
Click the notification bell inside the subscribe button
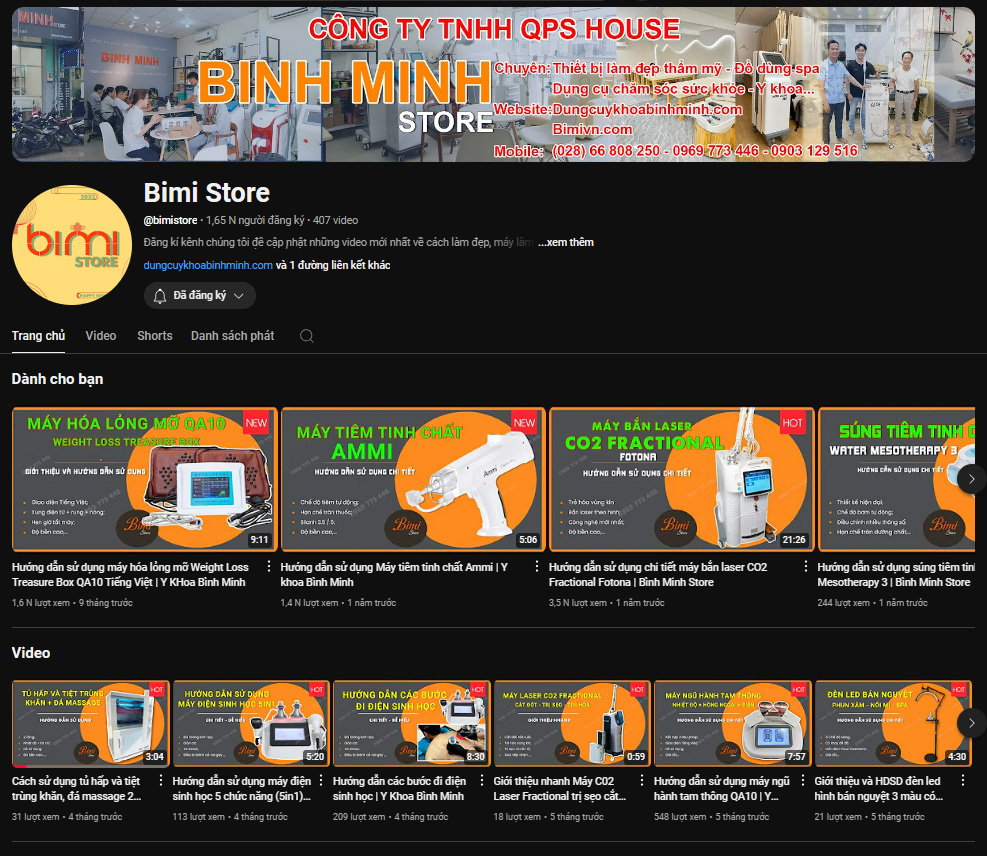pos(160,296)
